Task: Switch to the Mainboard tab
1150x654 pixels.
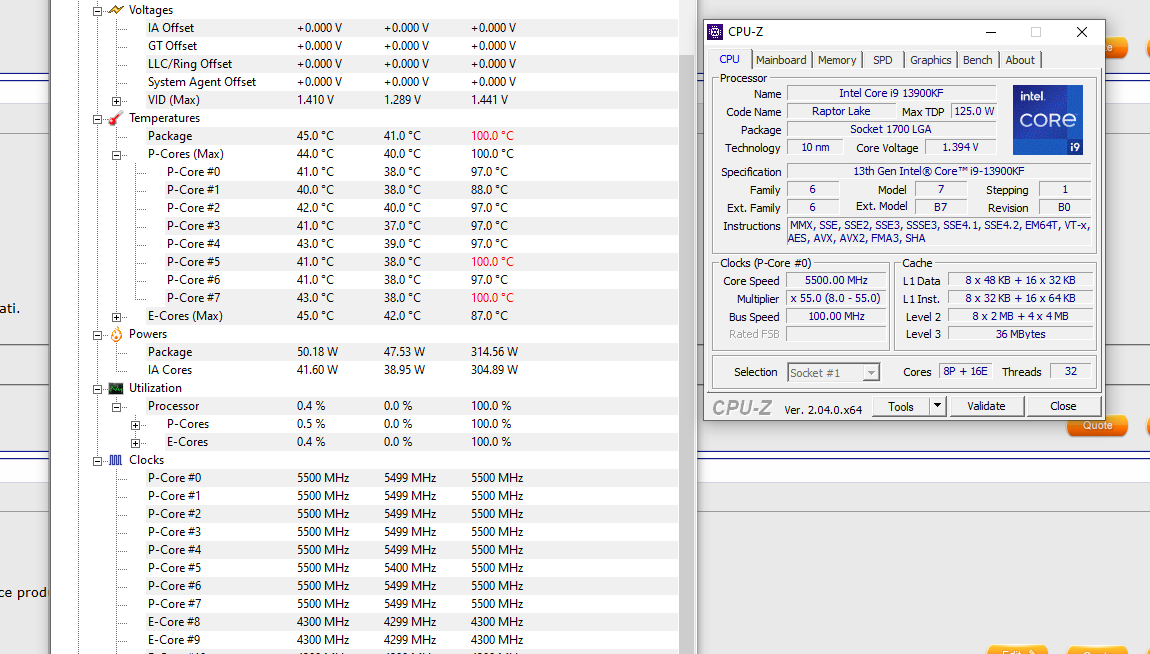Action: click(x=781, y=60)
